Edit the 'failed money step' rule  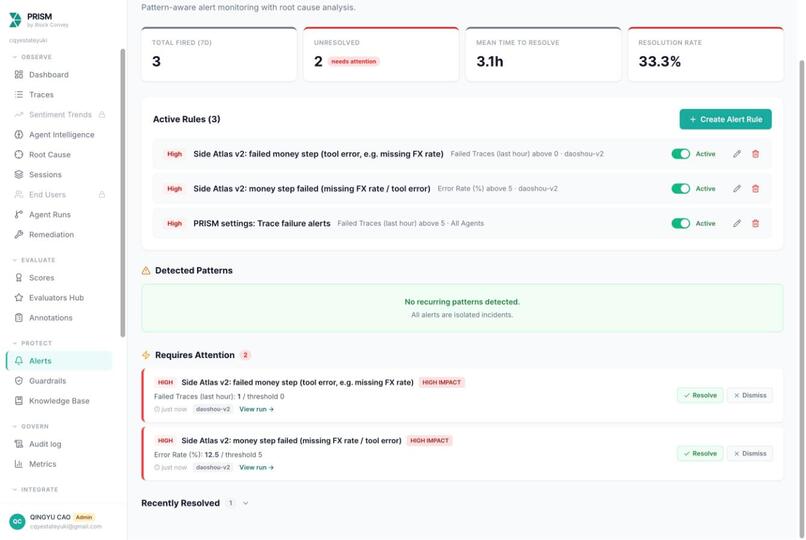(737, 154)
